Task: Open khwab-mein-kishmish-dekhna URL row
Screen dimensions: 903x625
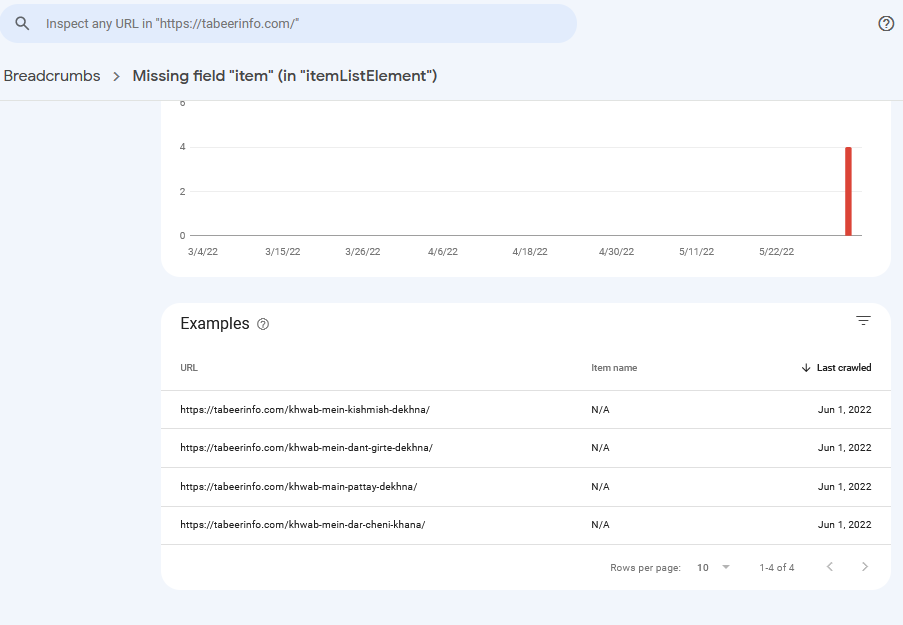Action: 305,409
